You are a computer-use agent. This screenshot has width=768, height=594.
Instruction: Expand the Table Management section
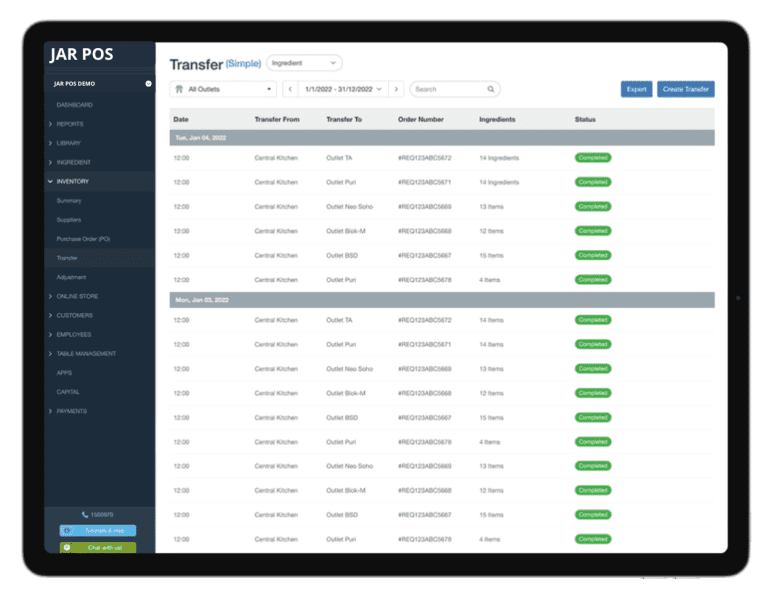point(85,354)
